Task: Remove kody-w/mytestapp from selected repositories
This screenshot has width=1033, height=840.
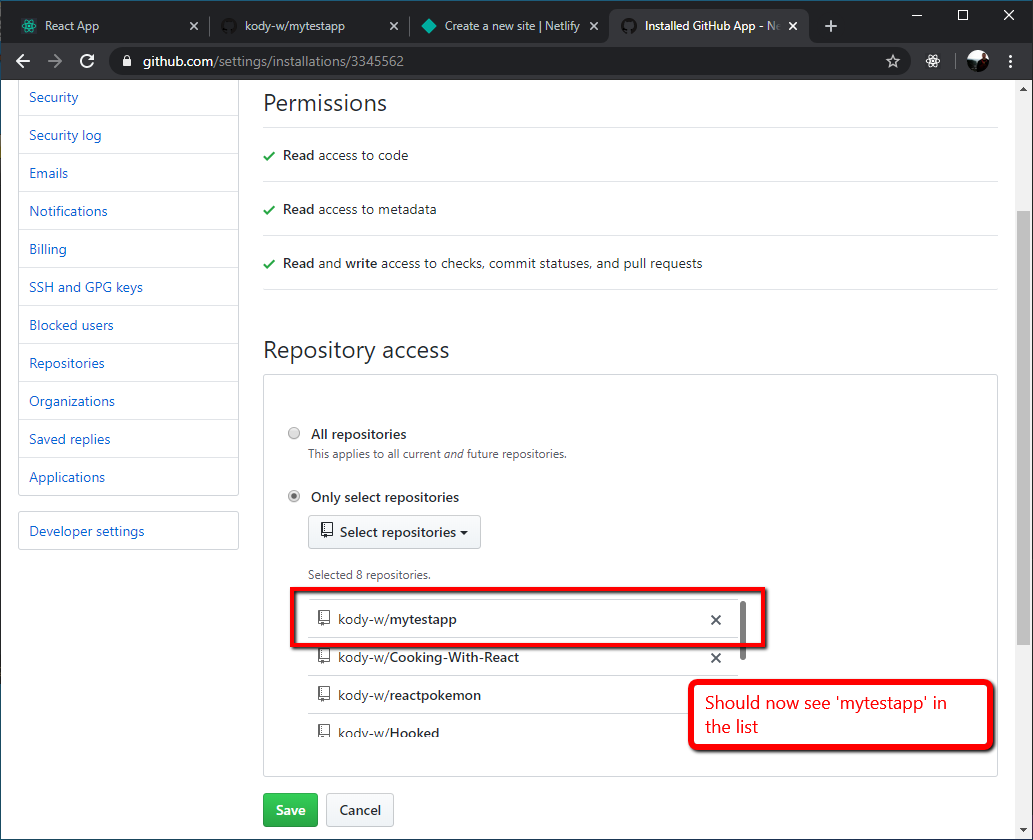Action: (x=716, y=620)
